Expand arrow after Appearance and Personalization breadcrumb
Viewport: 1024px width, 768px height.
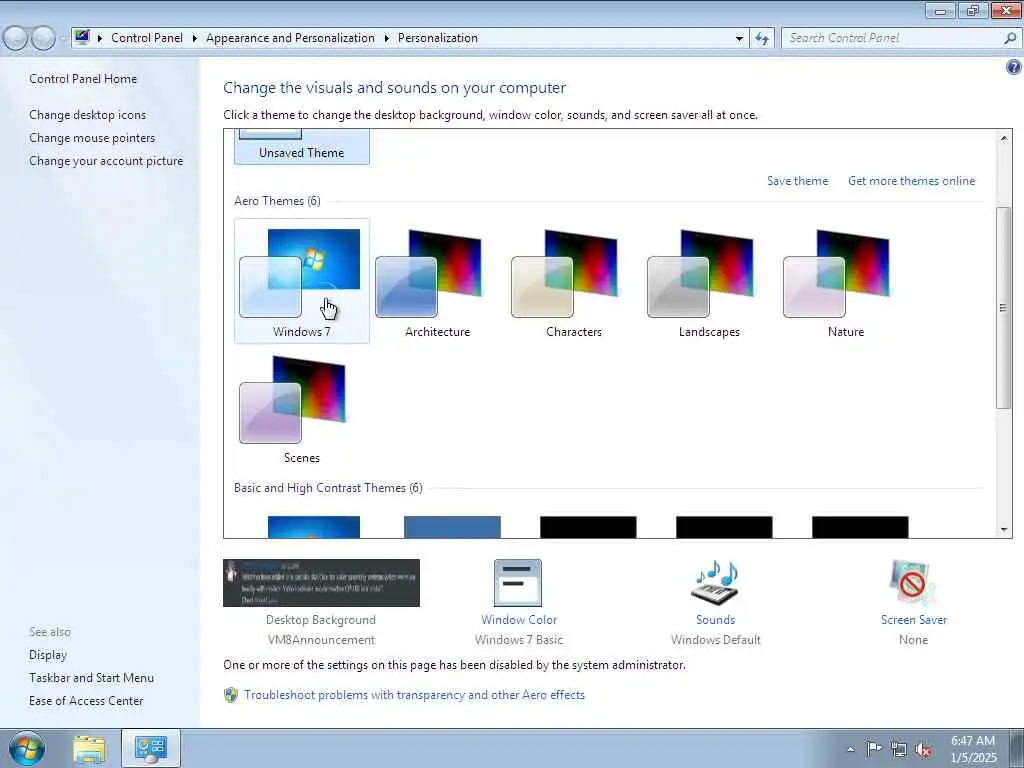387,38
